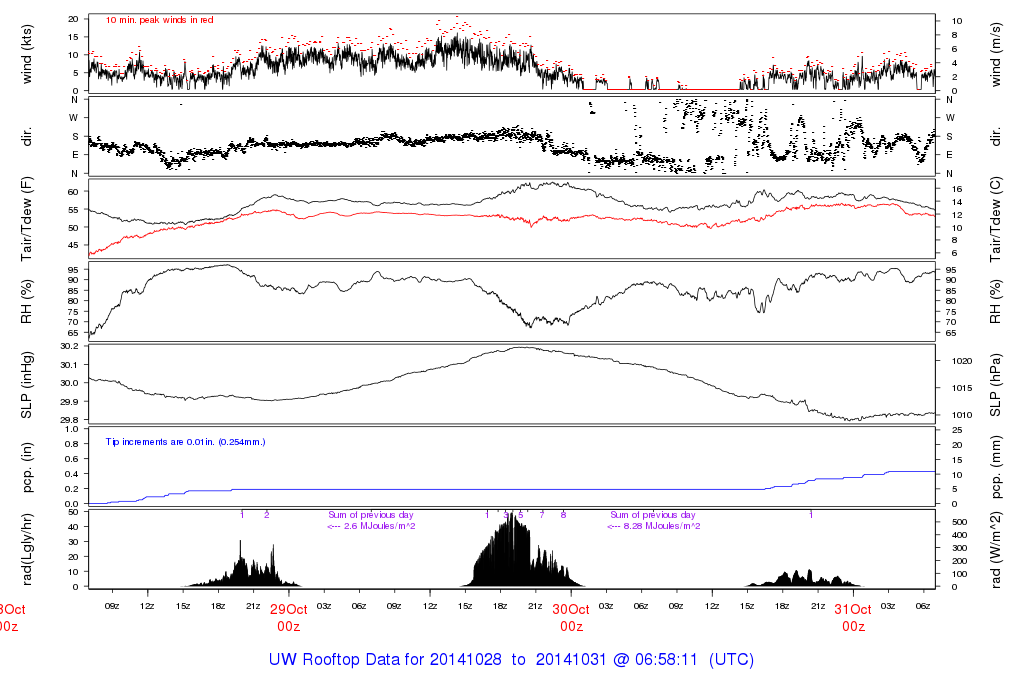1024x700 pixels.
Task: Click the "8.28 MJoules/m^2" radiation sum
Action: pyautogui.click(x=662, y=526)
